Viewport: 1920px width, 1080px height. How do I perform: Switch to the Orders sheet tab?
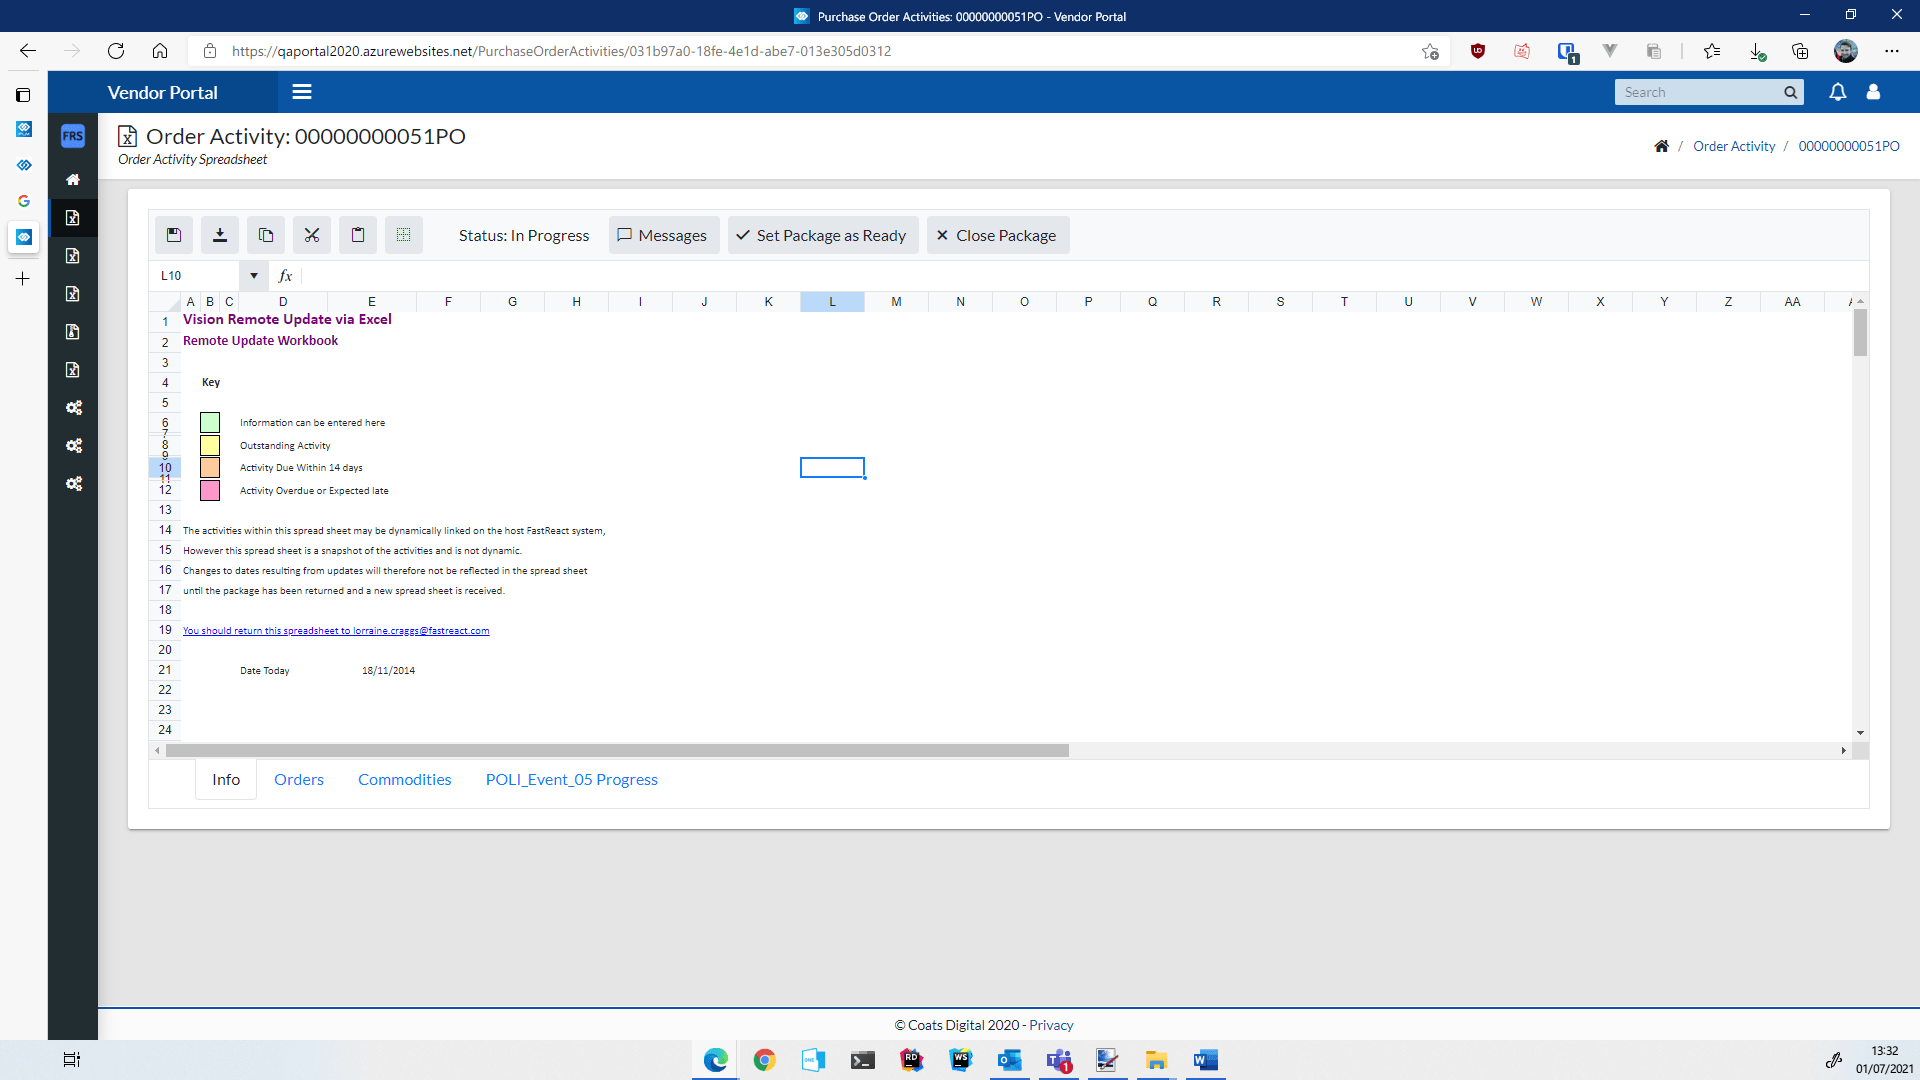(x=299, y=780)
